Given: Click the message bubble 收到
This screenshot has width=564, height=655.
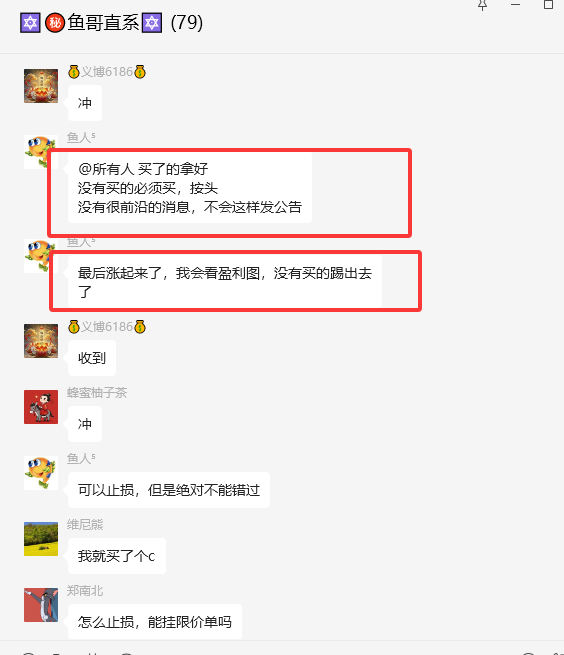Looking at the screenshot, I should point(92,358).
